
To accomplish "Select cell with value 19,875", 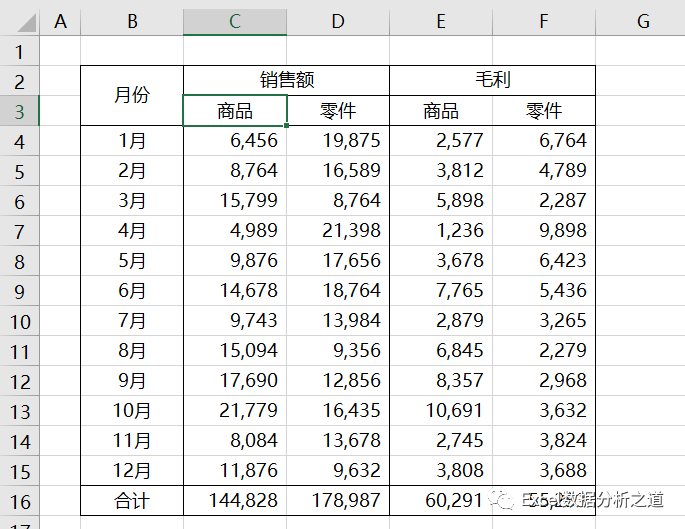I will [x=338, y=141].
